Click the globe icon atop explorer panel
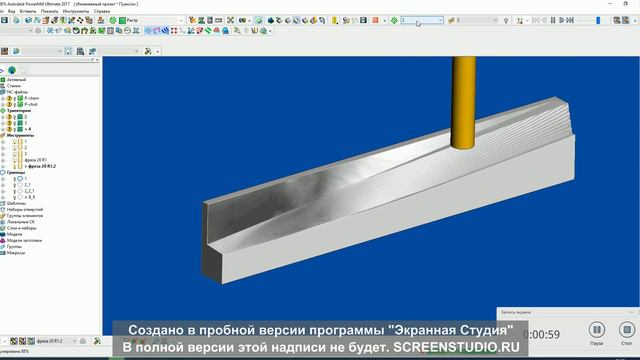This screenshot has width=640, height=360. click(12, 70)
